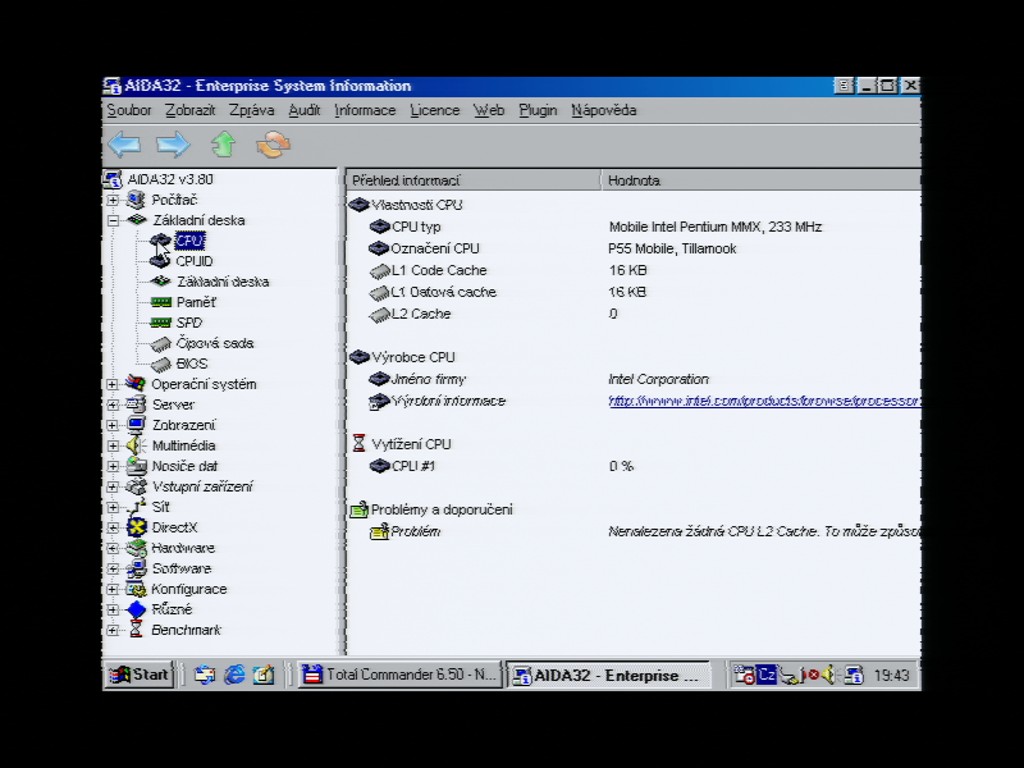The height and width of the screenshot is (768, 1024).
Task: Expand the Software tree node
Action: tap(113, 569)
